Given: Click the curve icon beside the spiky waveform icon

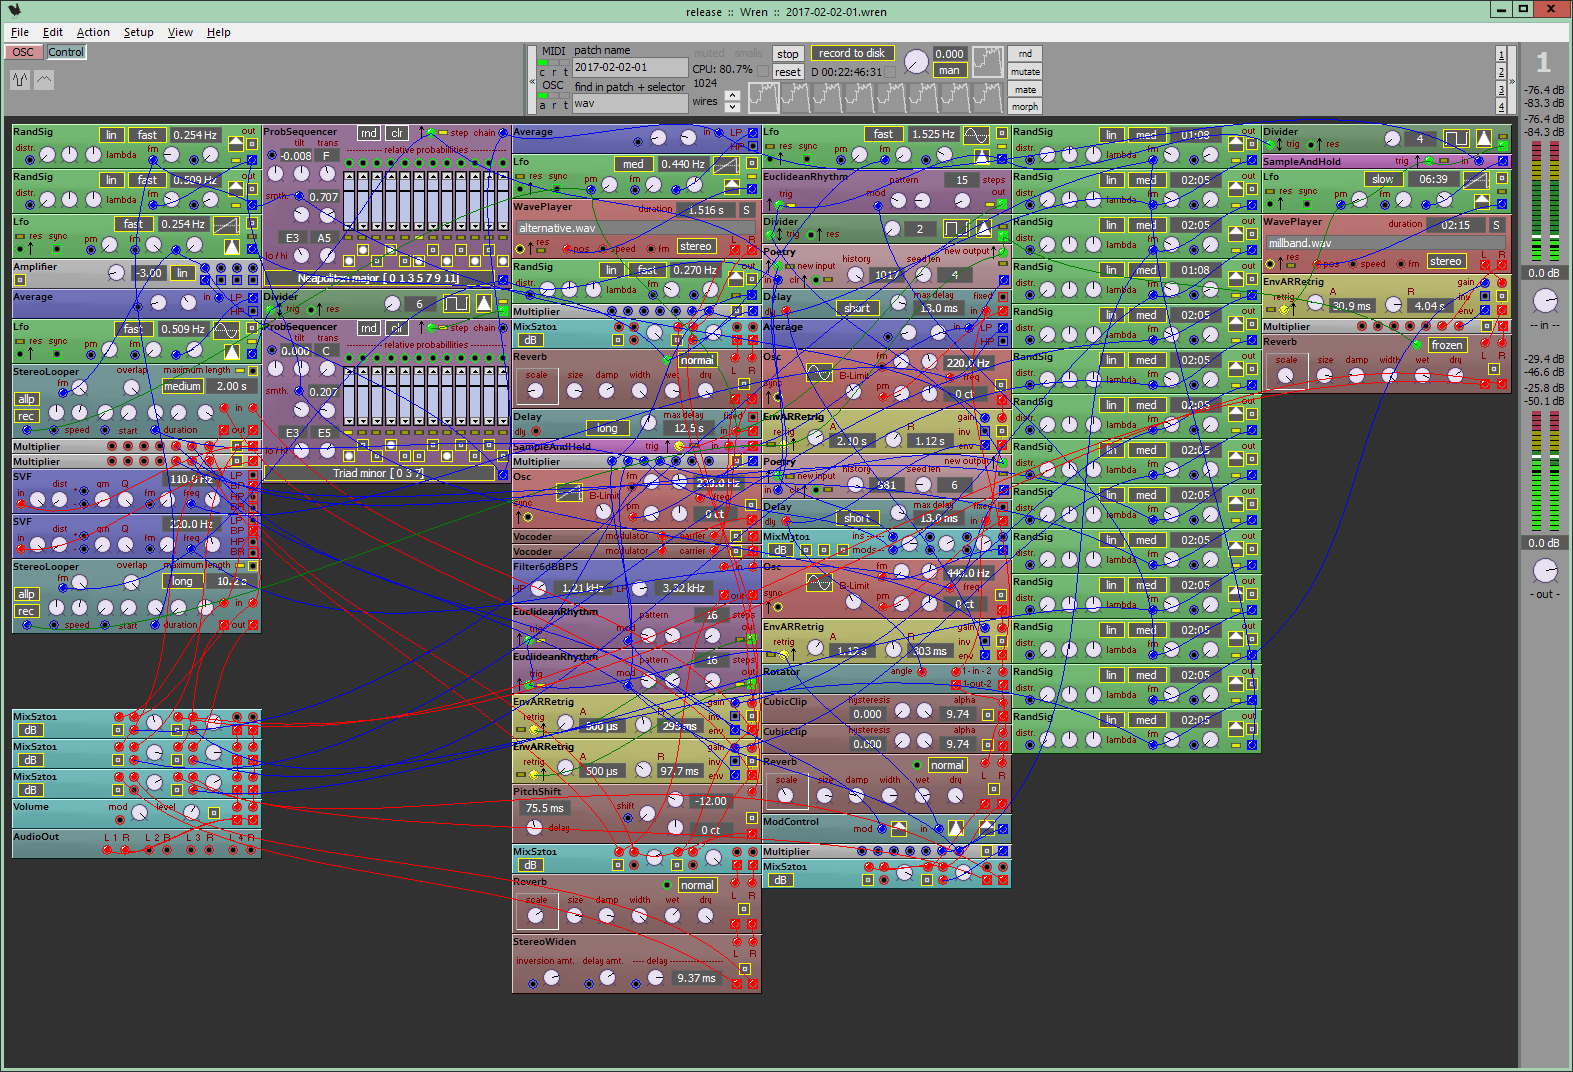Looking at the screenshot, I should (x=44, y=80).
